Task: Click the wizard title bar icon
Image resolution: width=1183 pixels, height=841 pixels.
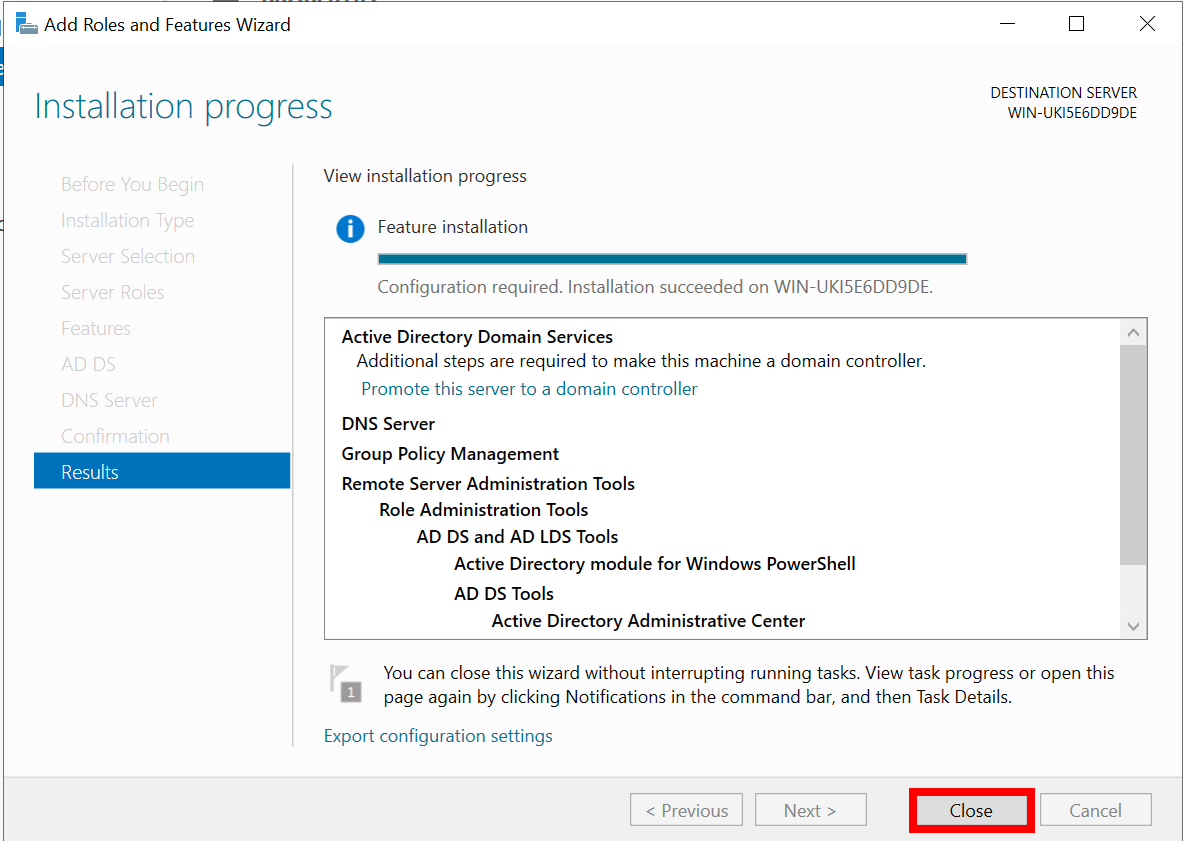Action: point(26,23)
